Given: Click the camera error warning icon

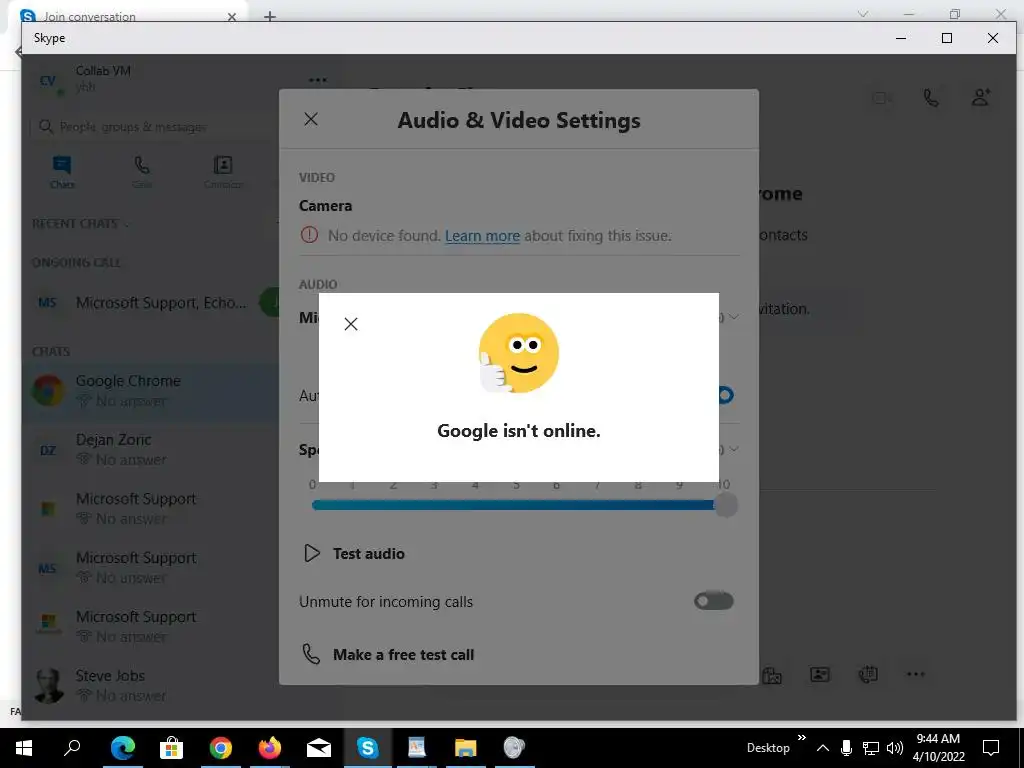Looking at the screenshot, I should coord(309,235).
